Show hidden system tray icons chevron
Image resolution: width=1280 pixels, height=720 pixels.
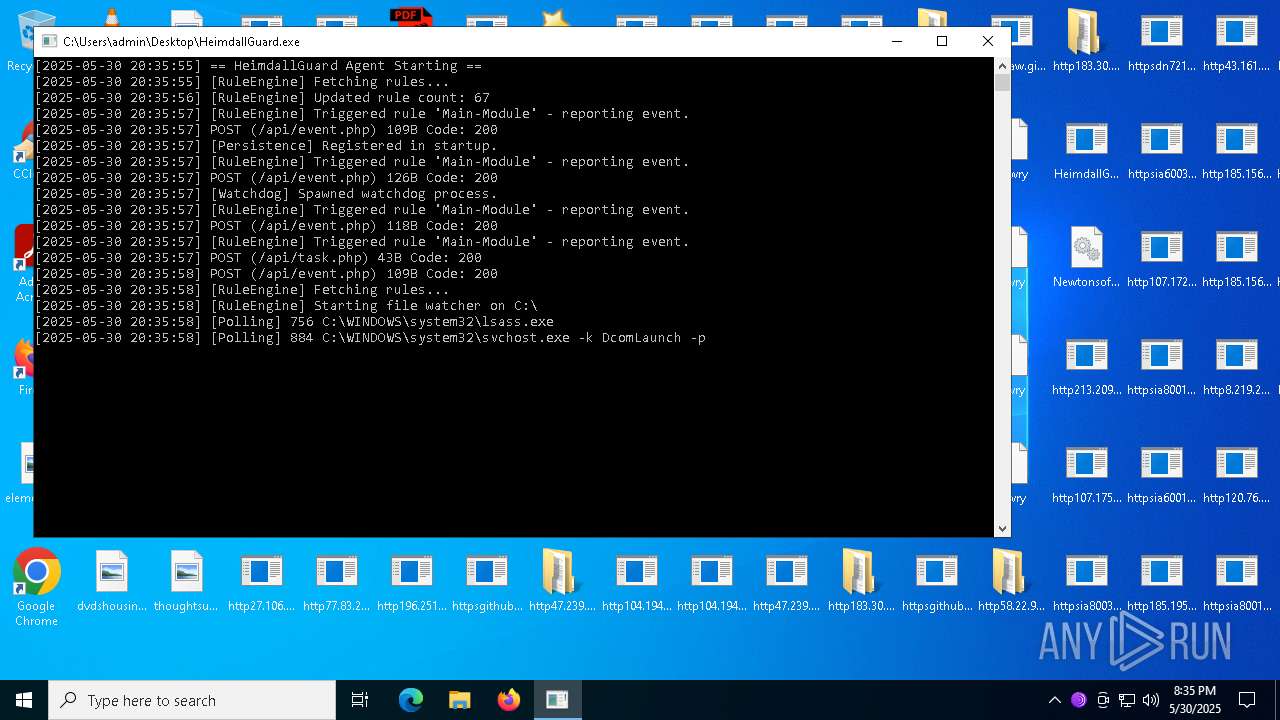click(x=1054, y=700)
